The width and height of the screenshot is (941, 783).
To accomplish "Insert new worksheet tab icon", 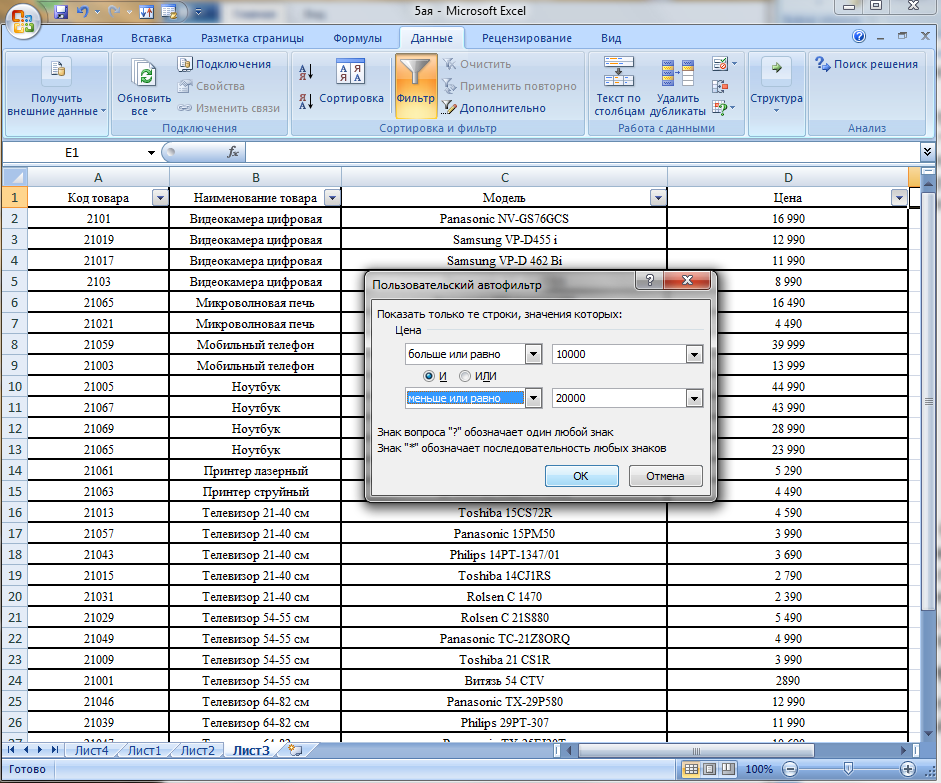I will pyautogui.click(x=295, y=750).
